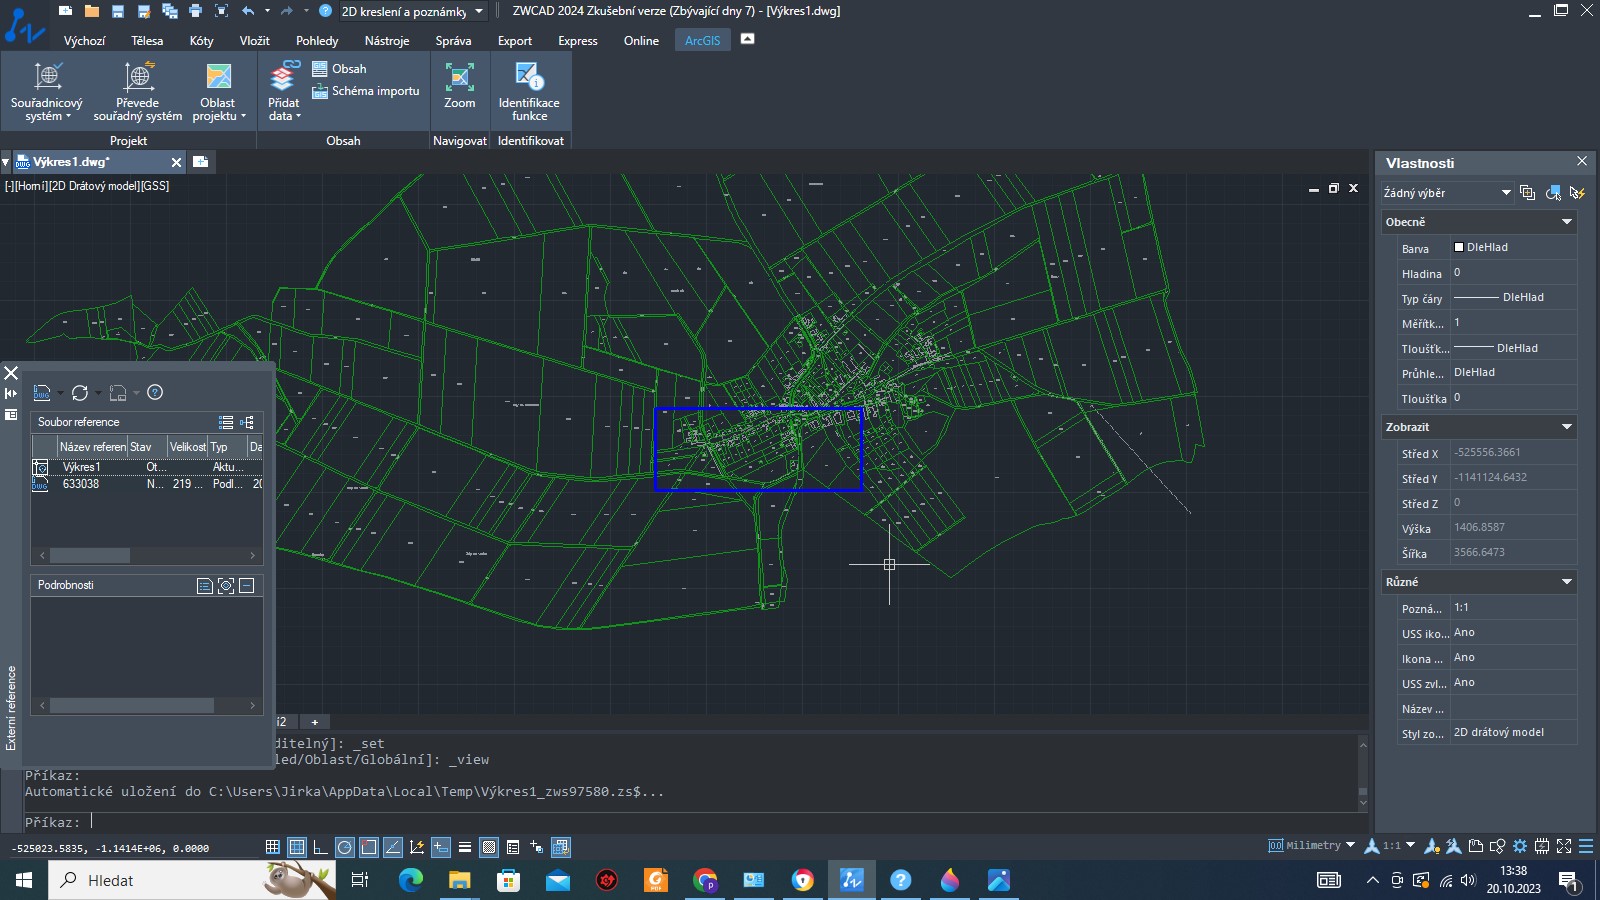Click annotation visibility icon in status bar
1600x900 pixels.
(x=1432, y=846)
